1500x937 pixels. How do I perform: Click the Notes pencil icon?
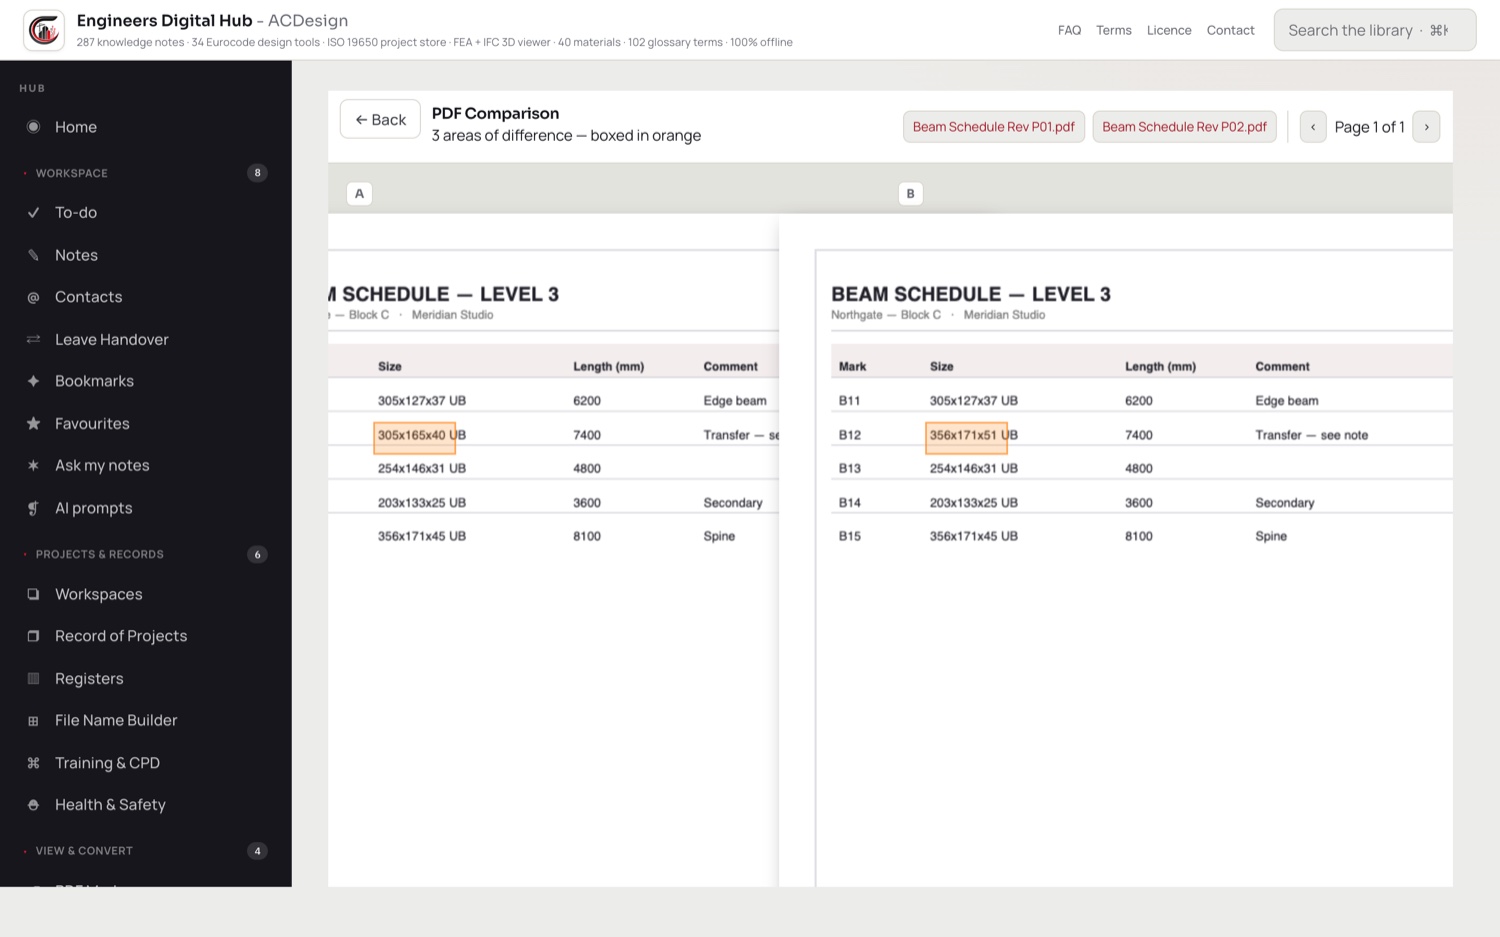point(33,255)
